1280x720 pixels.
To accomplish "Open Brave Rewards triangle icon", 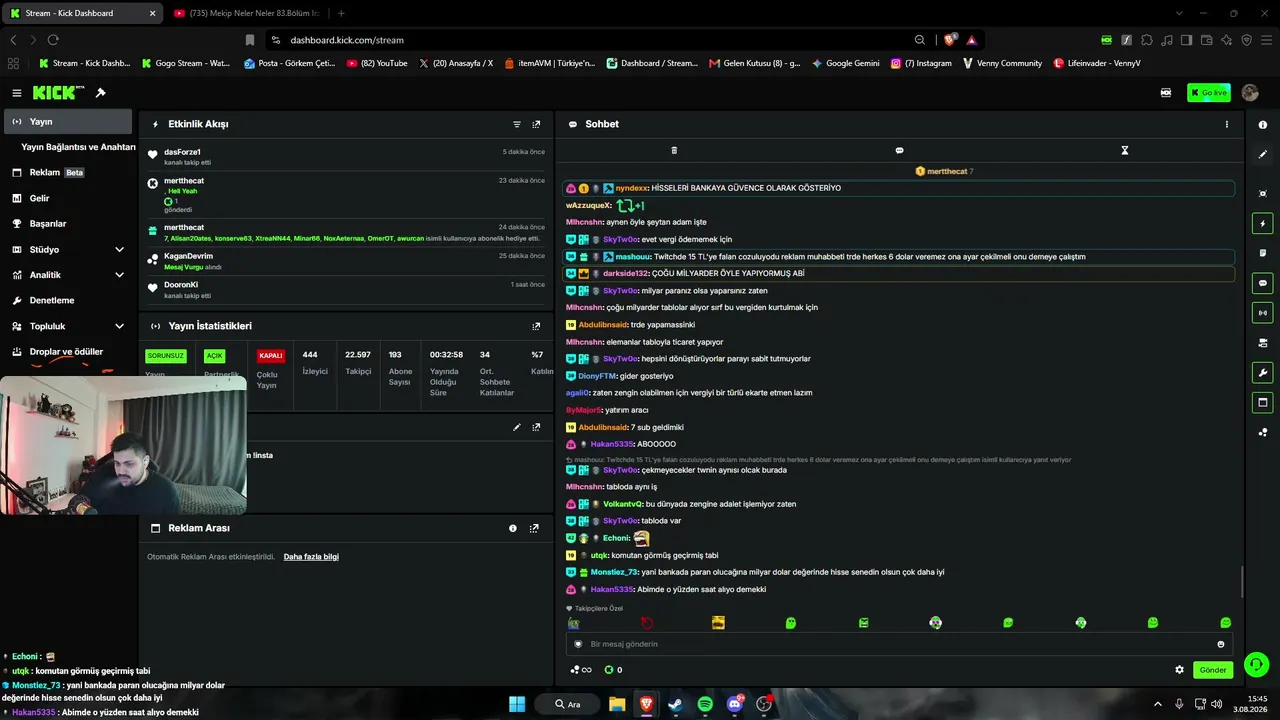I will 971,40.
